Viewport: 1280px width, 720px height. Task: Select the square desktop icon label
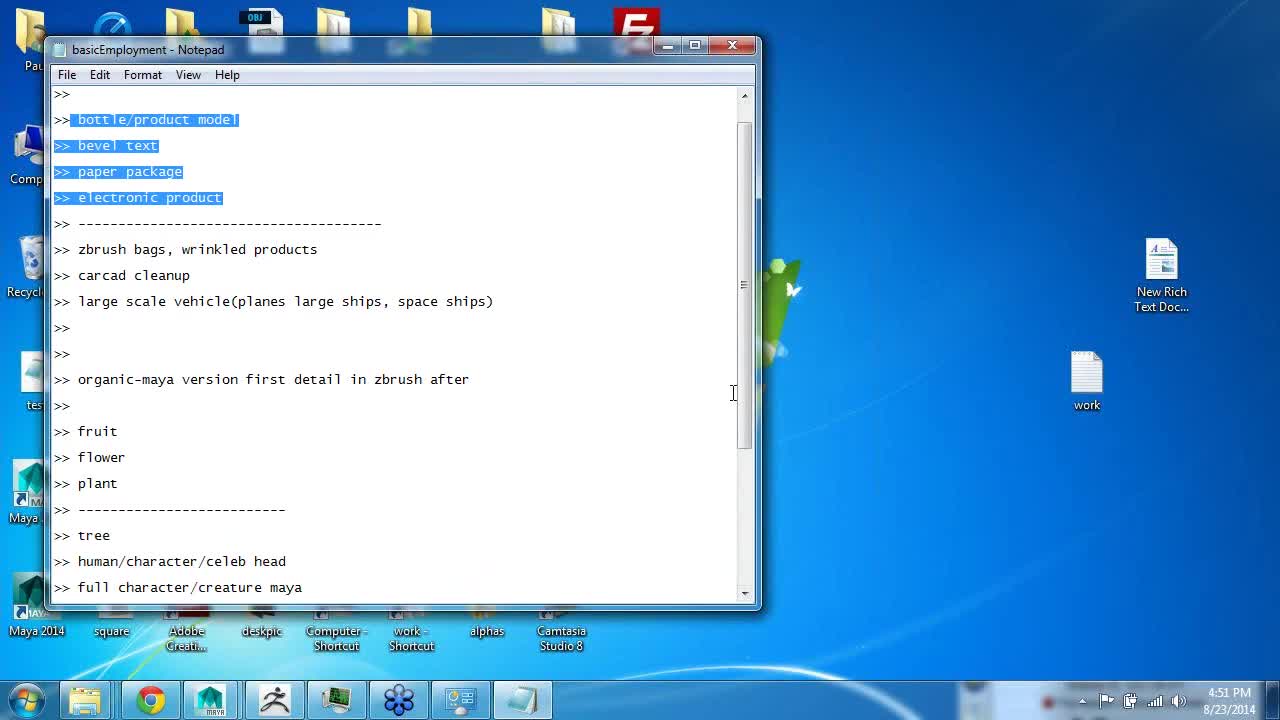[x=112, y=631]
